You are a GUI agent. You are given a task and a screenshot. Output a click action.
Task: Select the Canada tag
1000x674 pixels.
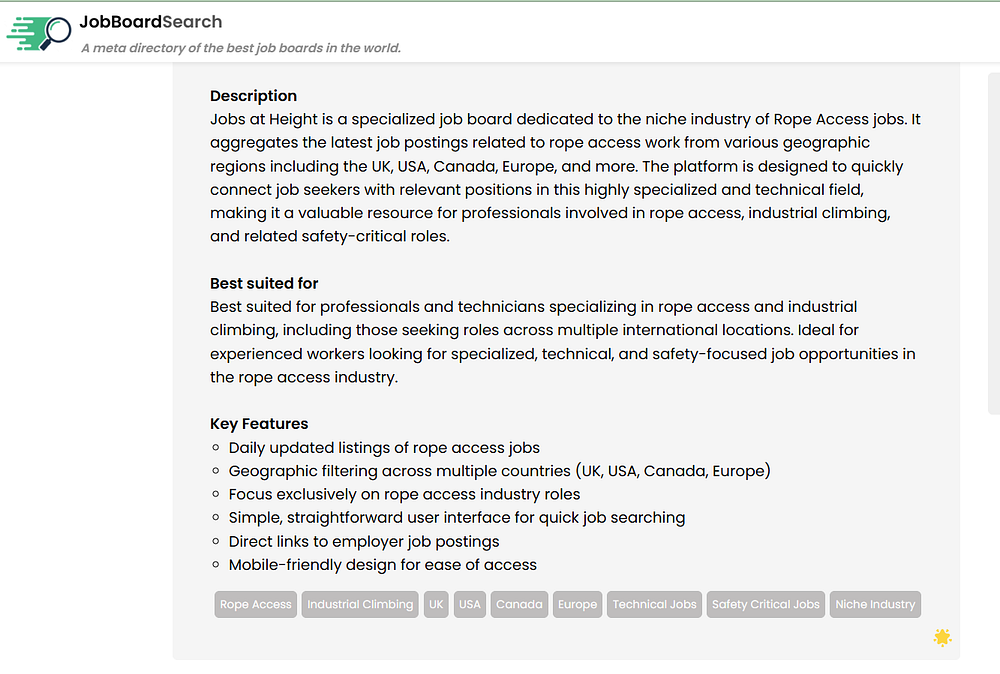[519, 604]
